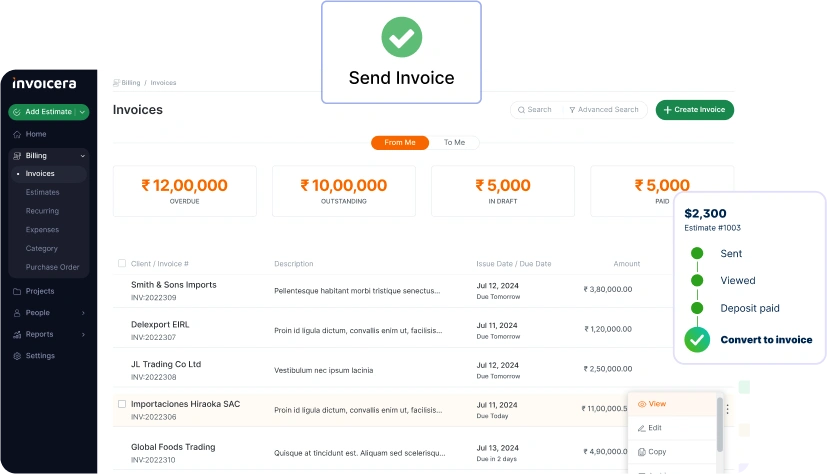Expand the Reports submenu arrow
The width and height of the screenshot is (827, 474).
pos(83,335)
